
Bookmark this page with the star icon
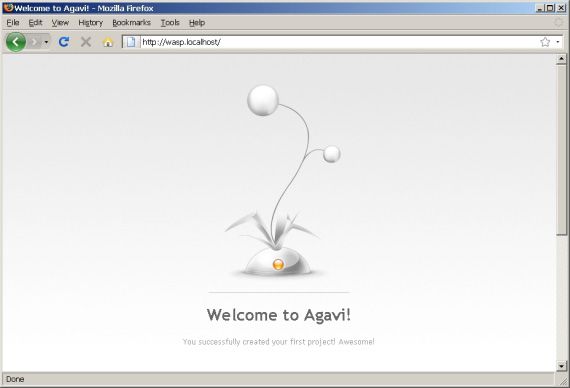(x=545, y=42)
